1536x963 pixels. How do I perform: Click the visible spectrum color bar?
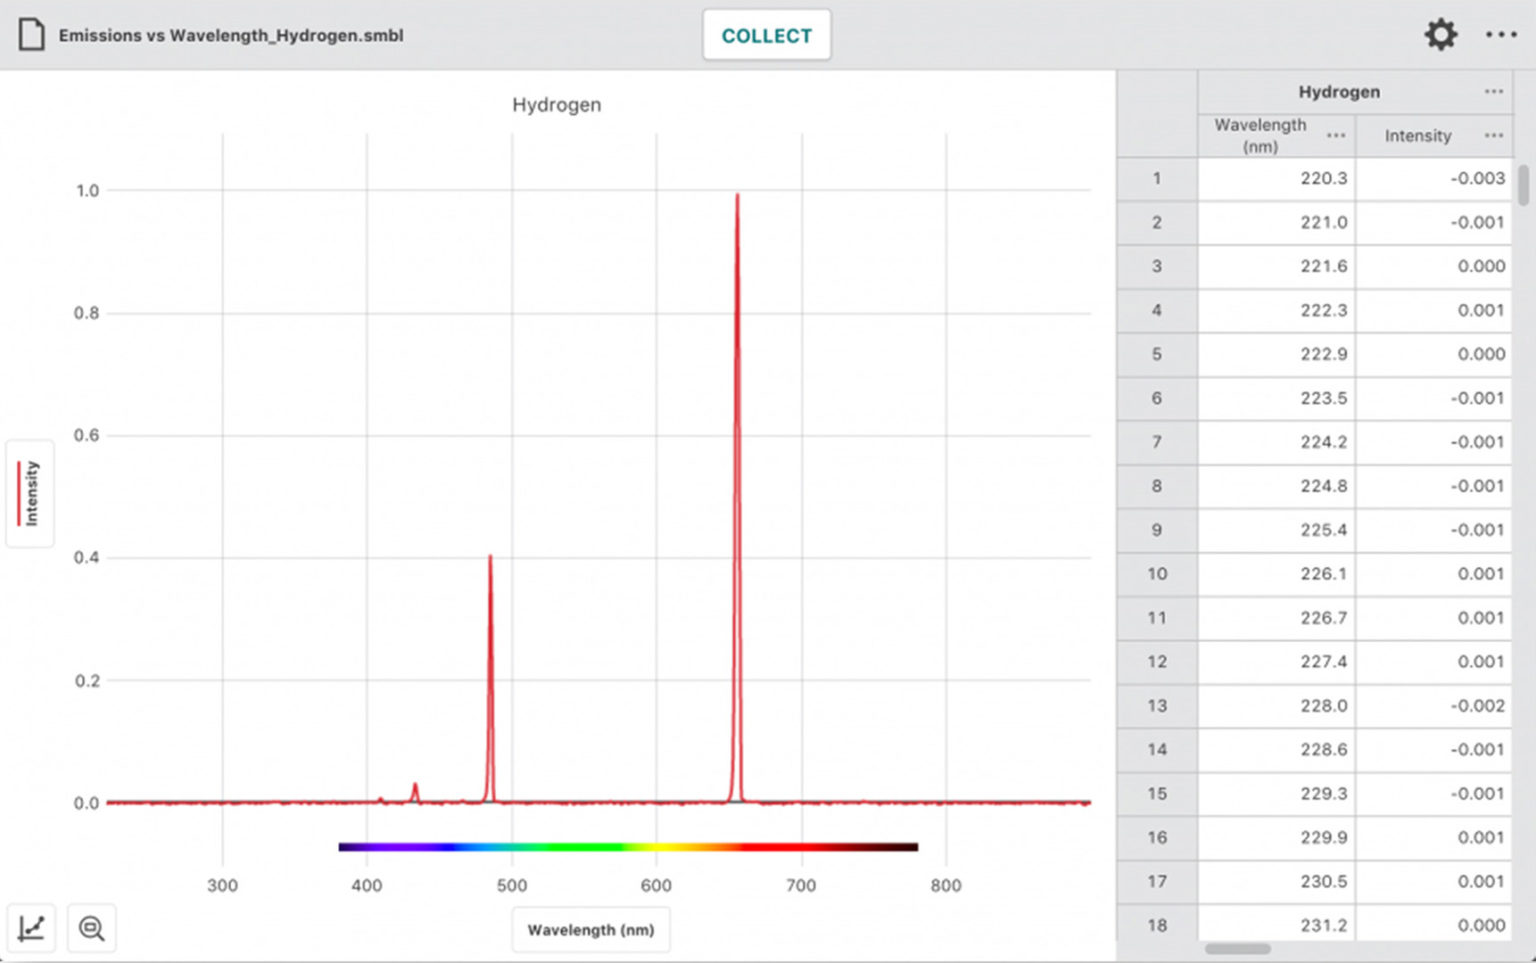628,846
